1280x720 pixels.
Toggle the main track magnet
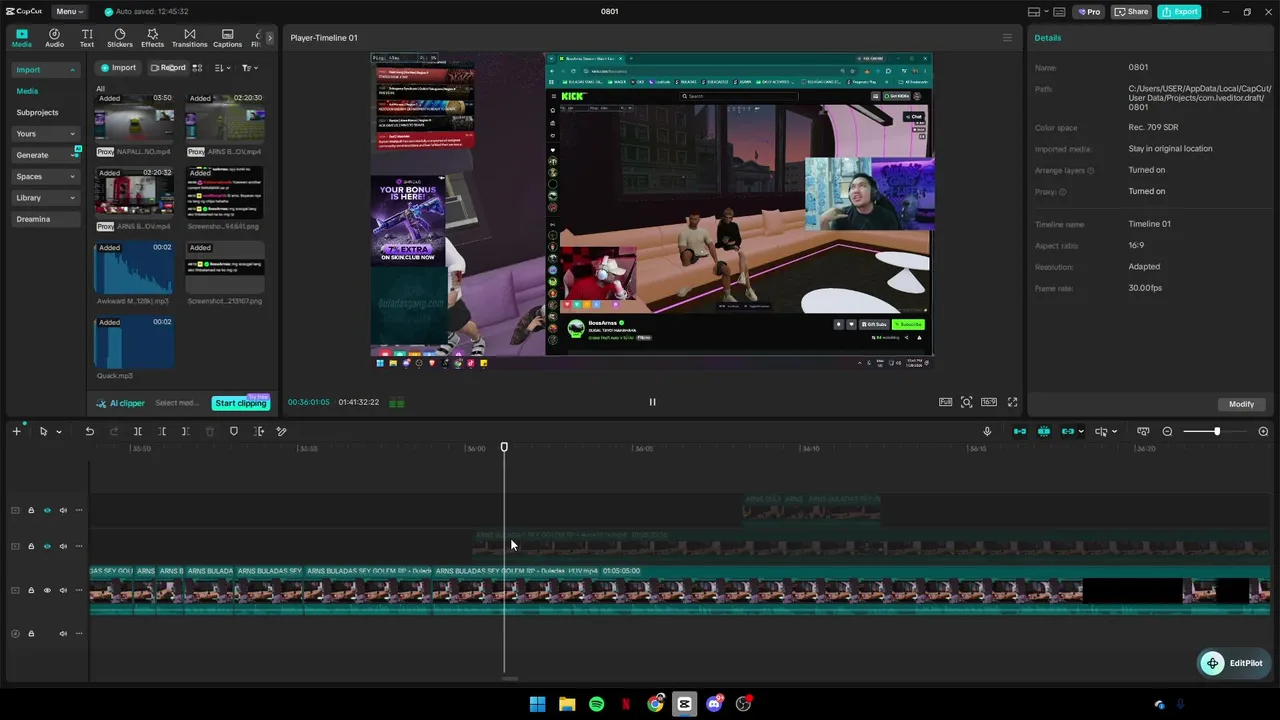click(x=1020, y=431)
